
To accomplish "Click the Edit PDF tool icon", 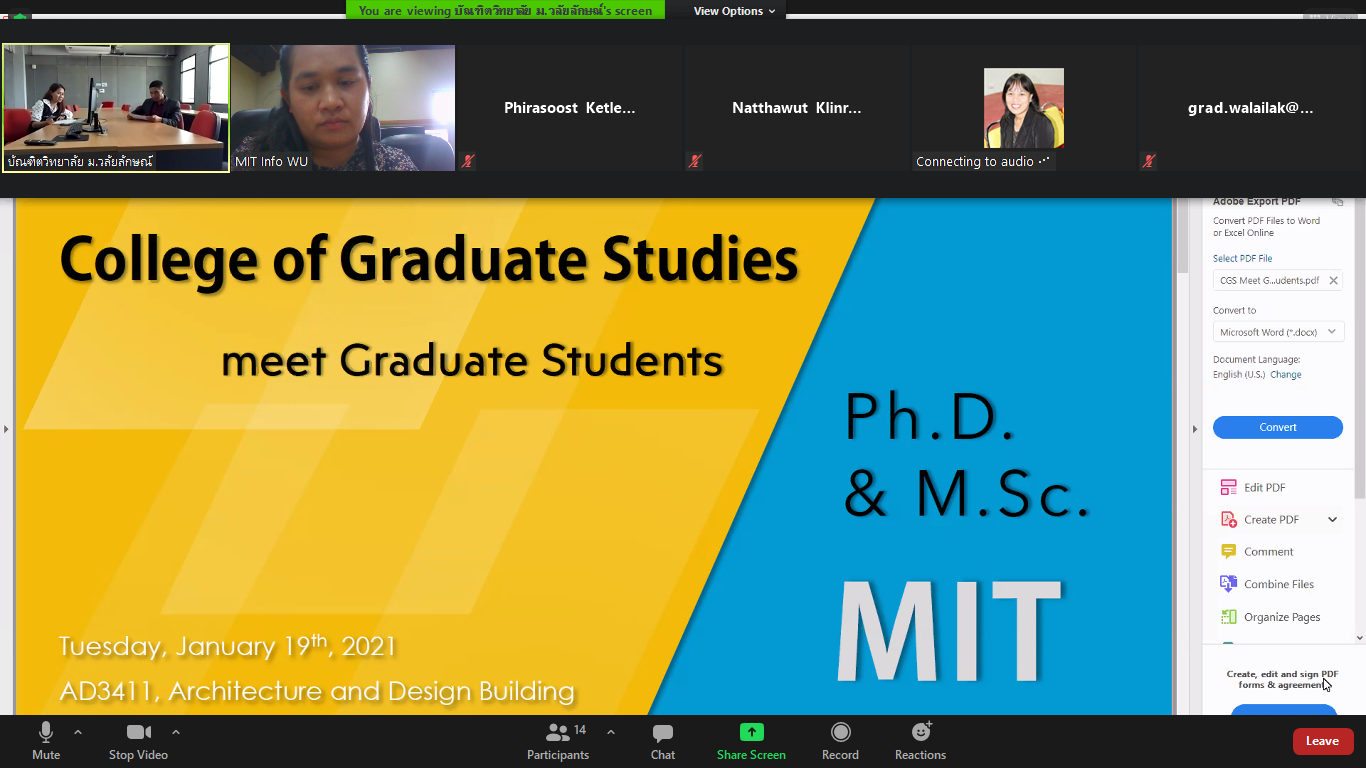I will tap(1228, 488).
